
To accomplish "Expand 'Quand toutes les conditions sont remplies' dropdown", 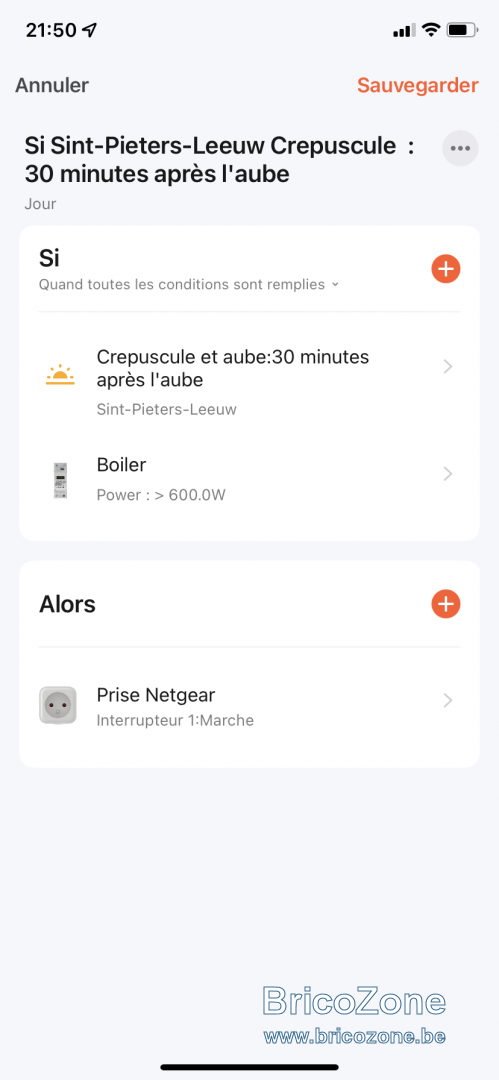I will [189, 284].
